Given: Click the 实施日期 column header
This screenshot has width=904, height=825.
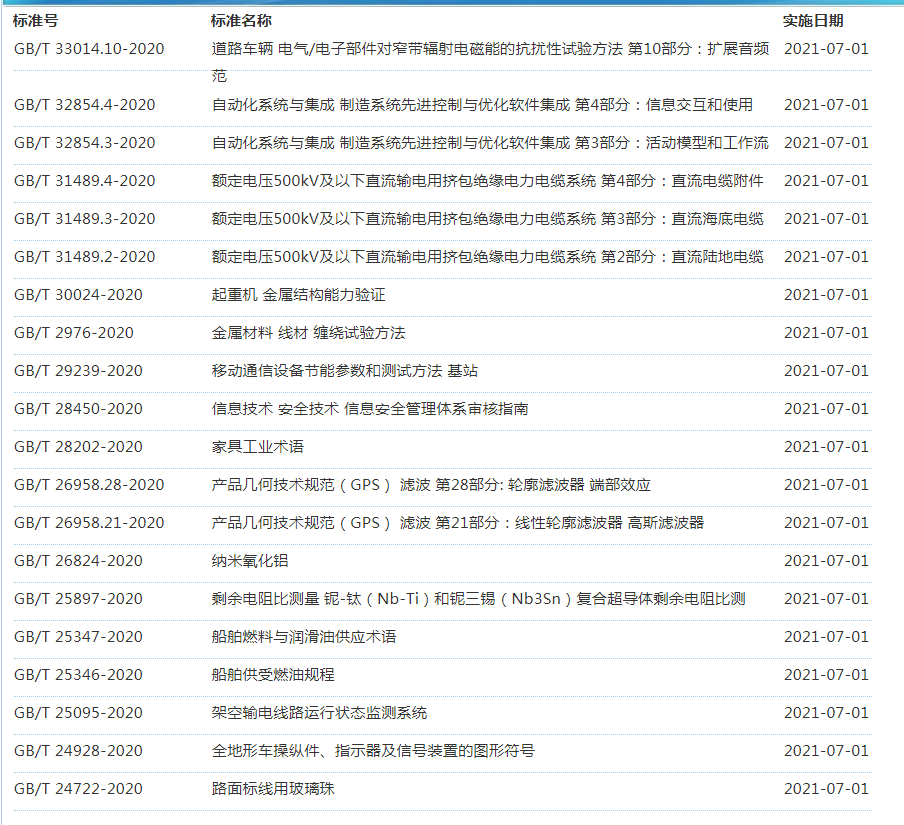Looking at the screenshot, I should click(812, 20).
